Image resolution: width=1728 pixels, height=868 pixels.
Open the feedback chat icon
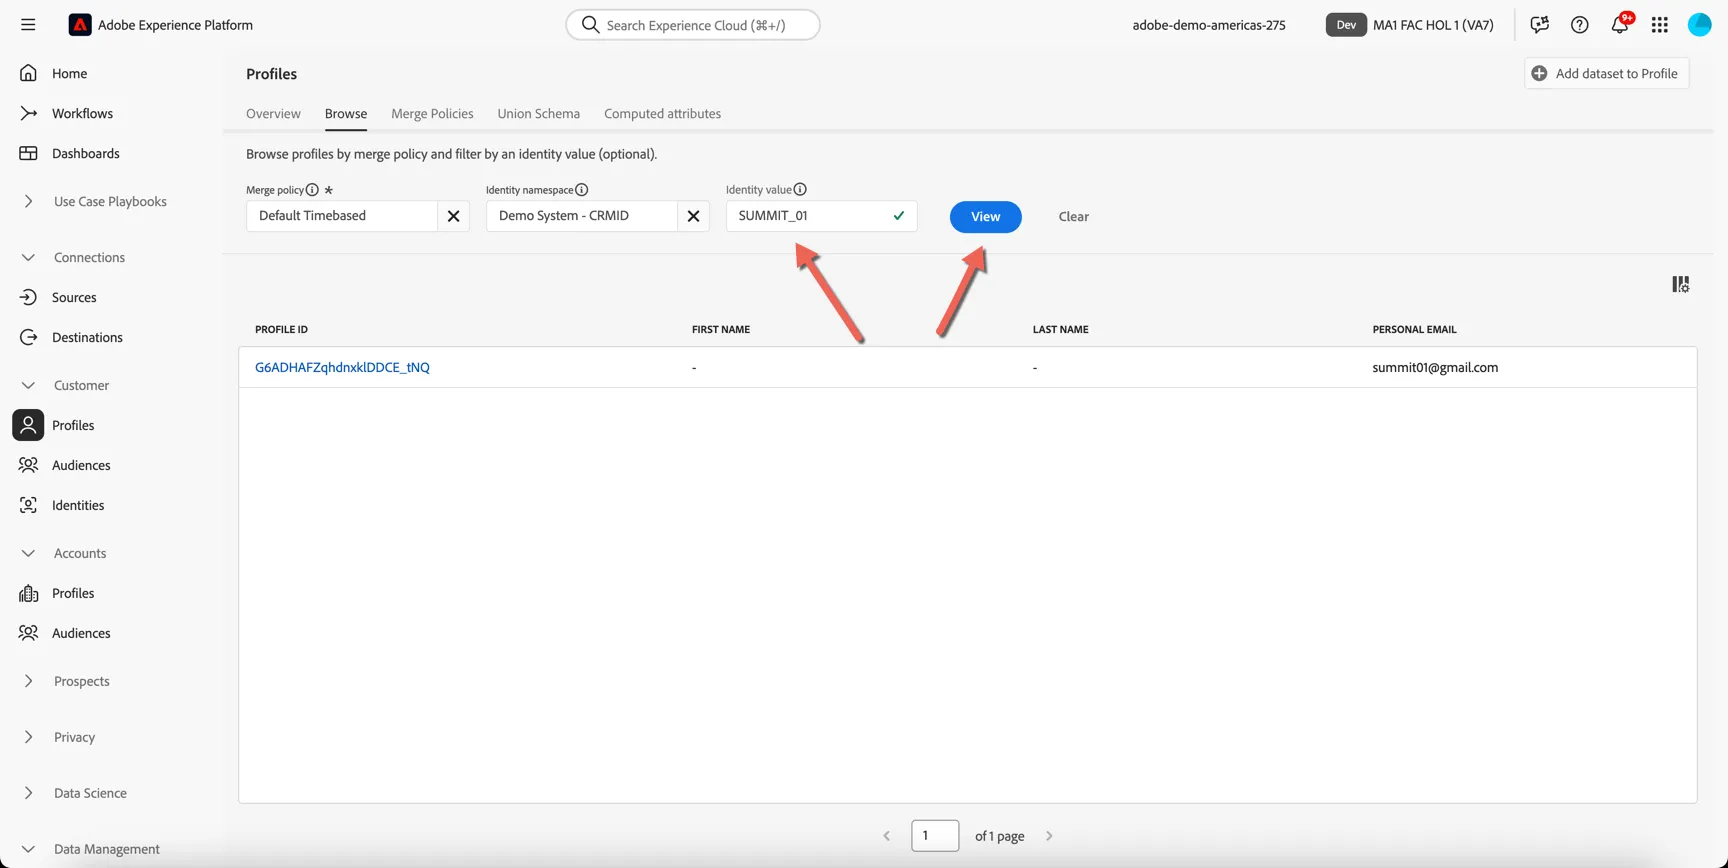[x=1539, y=25]
